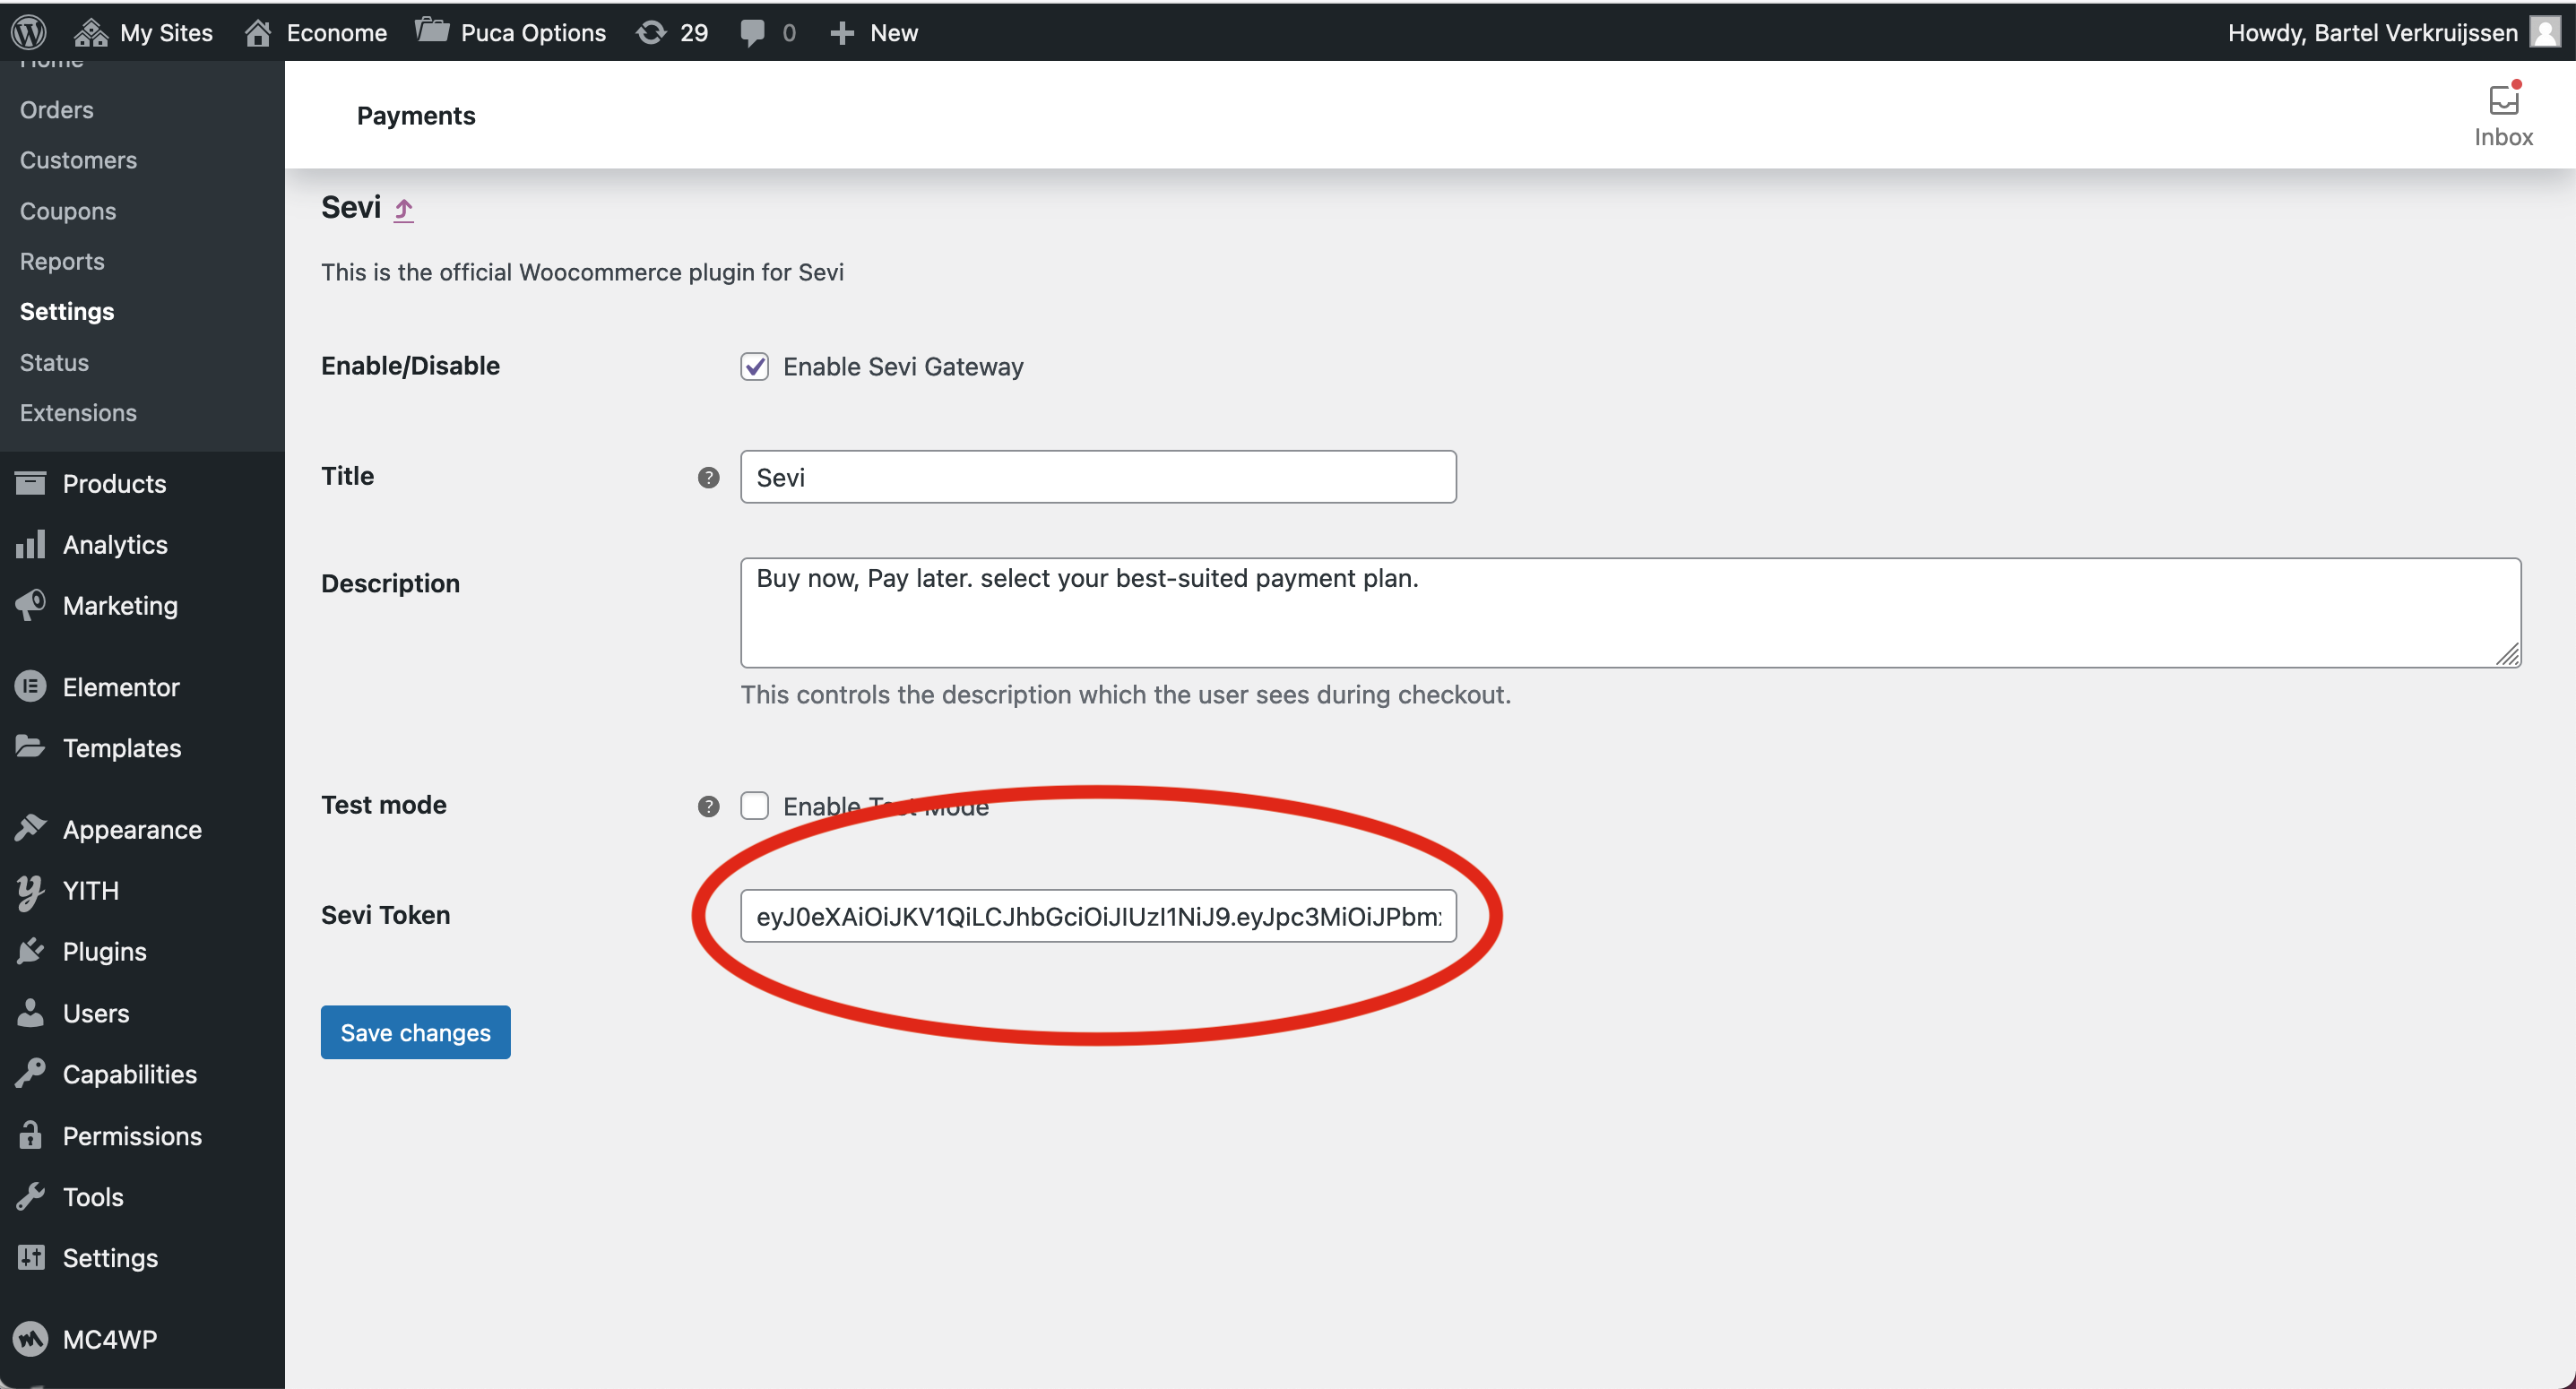Open My Sites admin bar link
This screenshot has height=1389, width=2576.
click(166, 33)
